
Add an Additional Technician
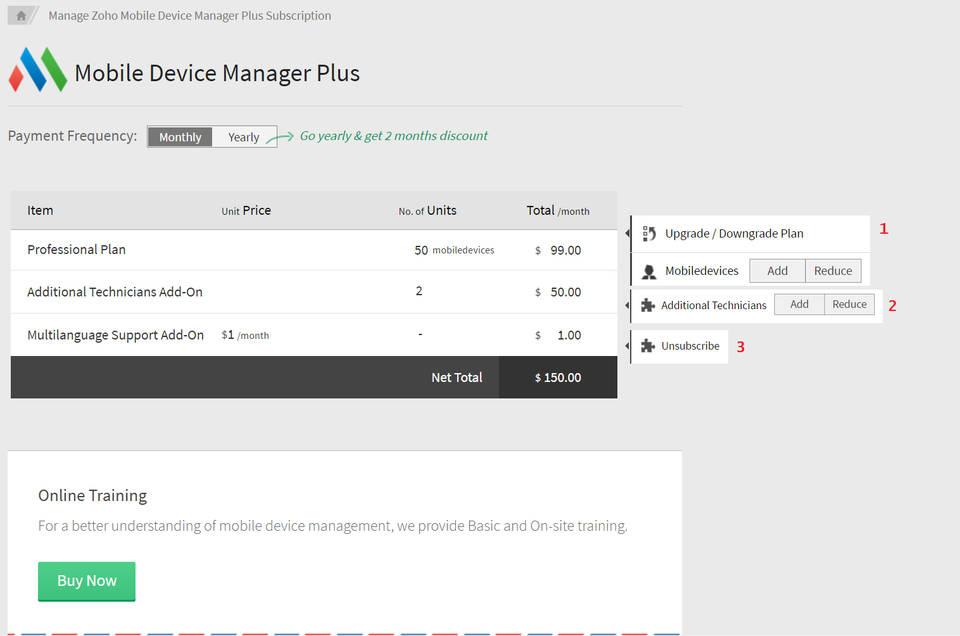(x=799, y=304)
